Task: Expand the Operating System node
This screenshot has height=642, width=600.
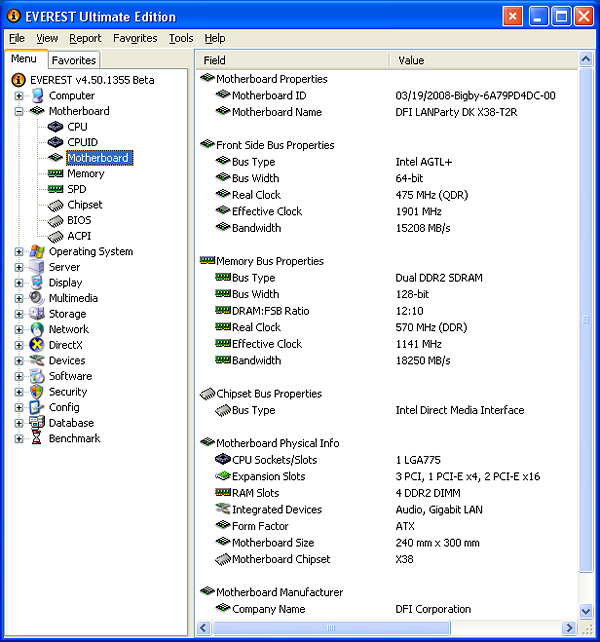Action: (x=19, y=252)
